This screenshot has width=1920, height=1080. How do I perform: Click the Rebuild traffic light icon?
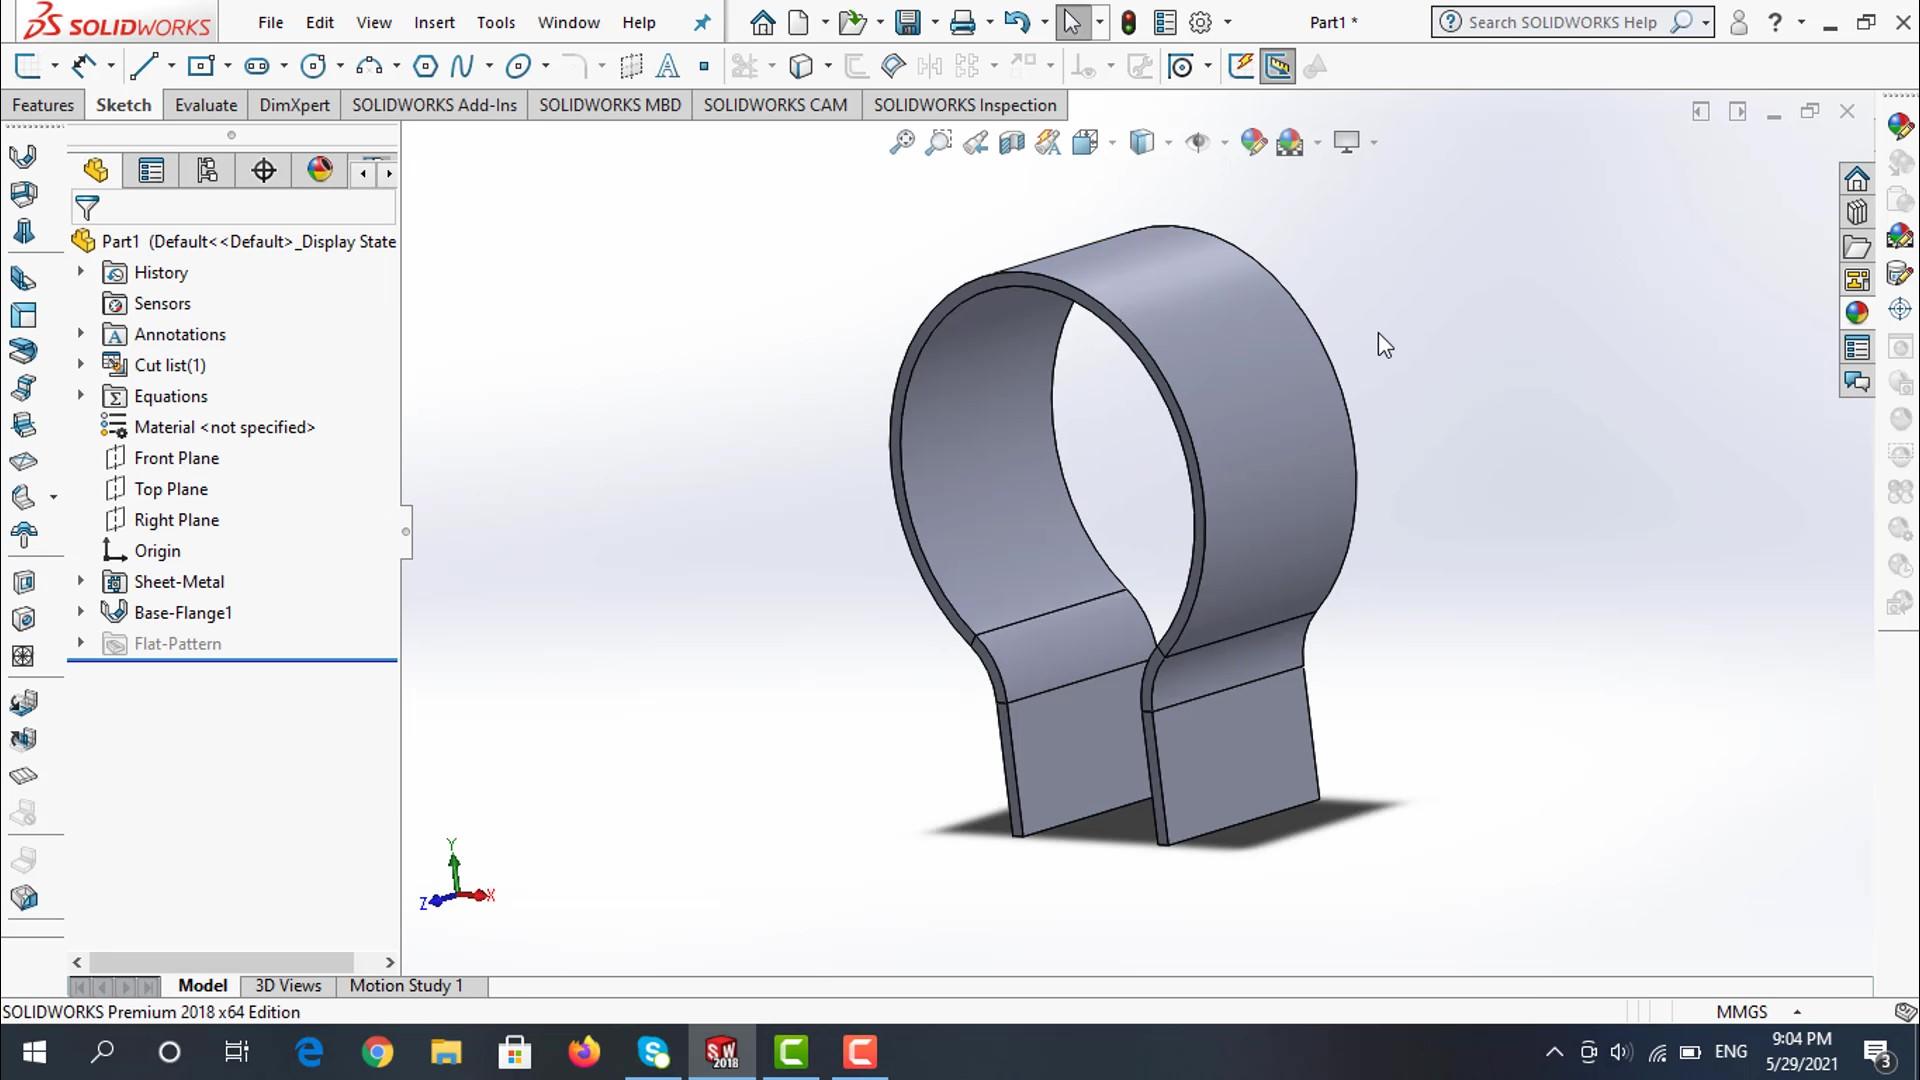click(x=1128, y=22)
